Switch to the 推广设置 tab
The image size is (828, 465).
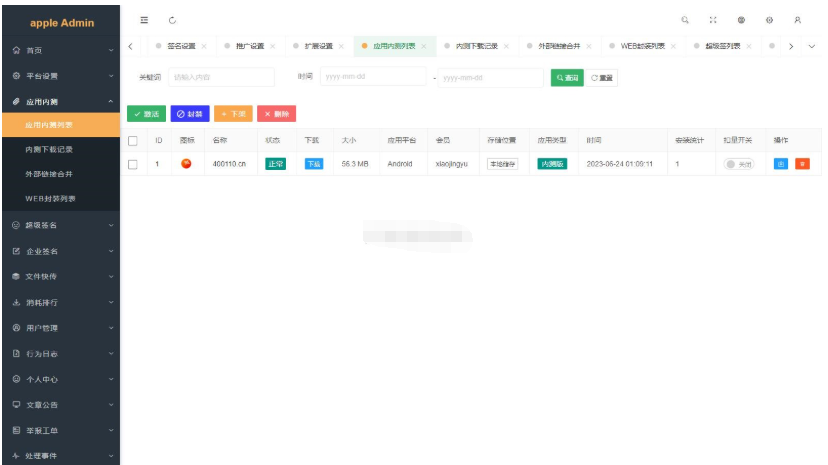pos(250,46)
